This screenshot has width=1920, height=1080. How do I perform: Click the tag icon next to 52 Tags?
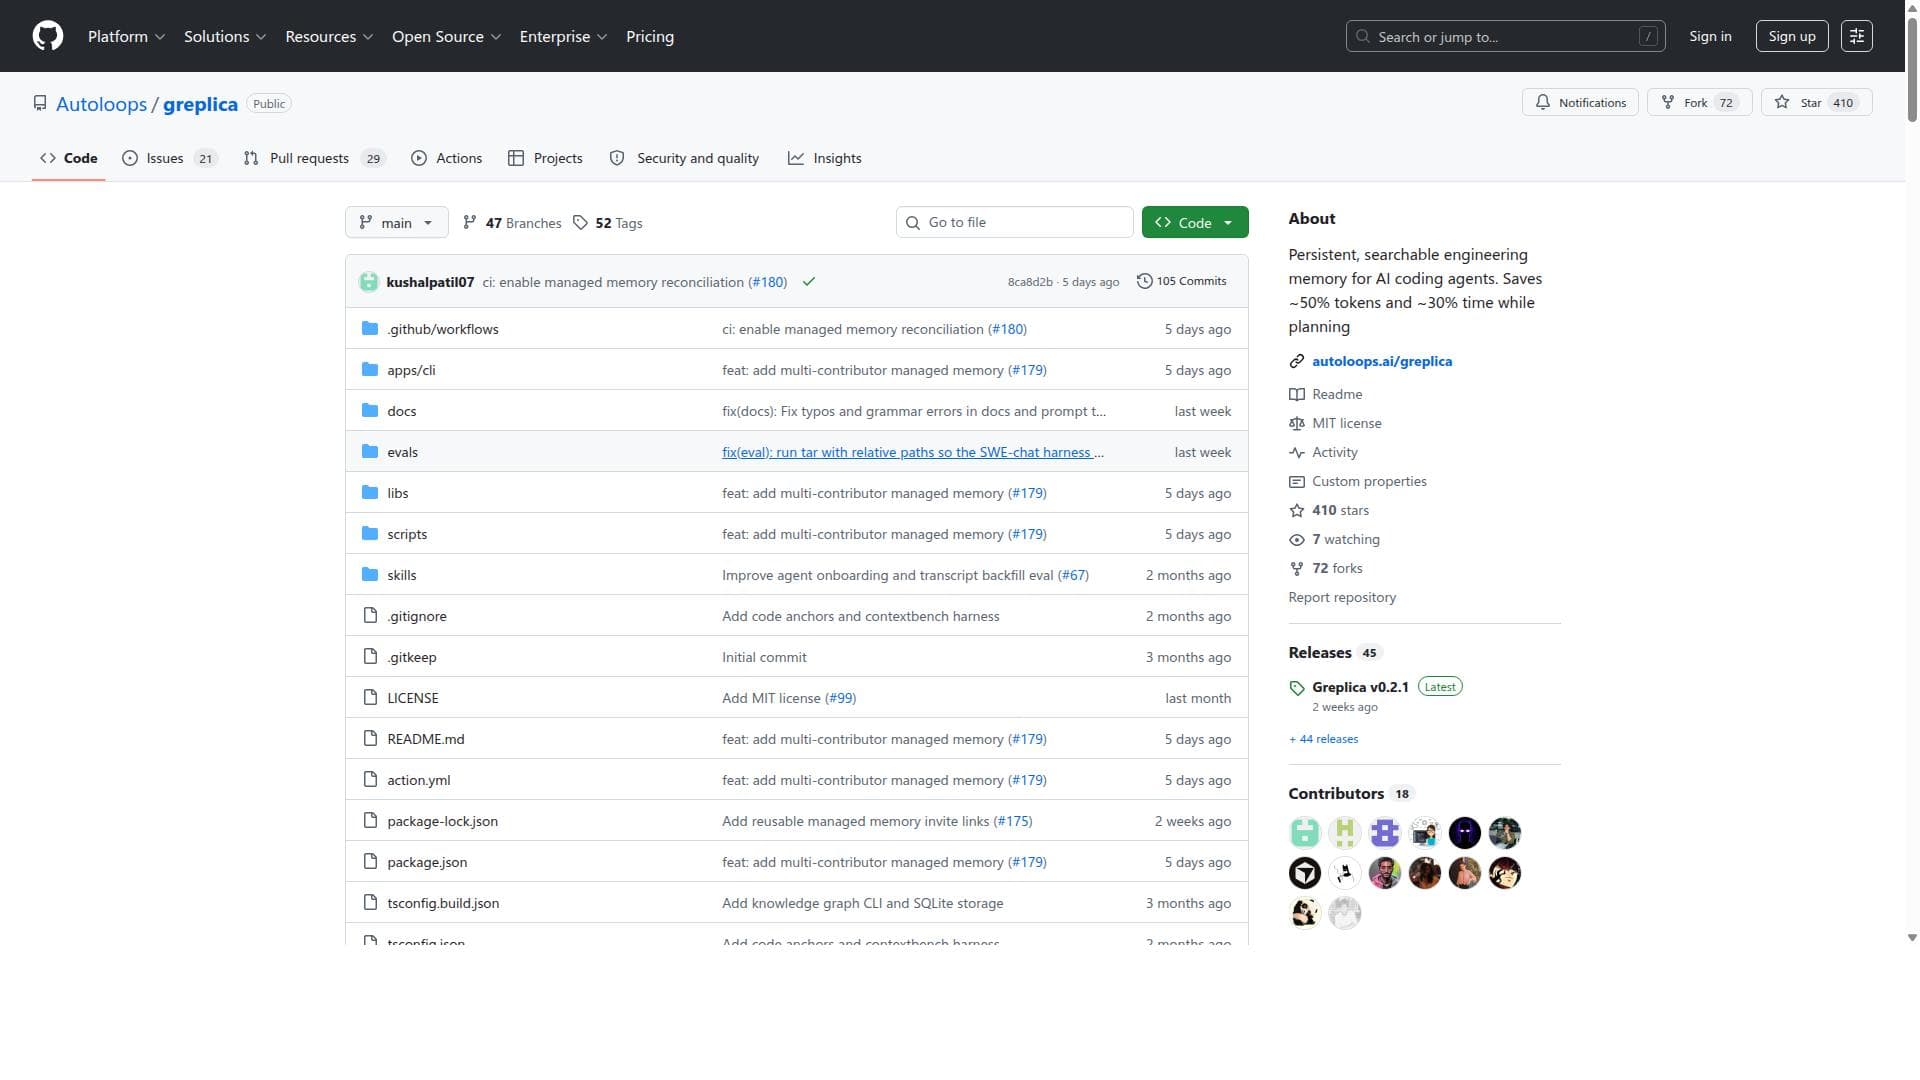[x=580, y=223]
